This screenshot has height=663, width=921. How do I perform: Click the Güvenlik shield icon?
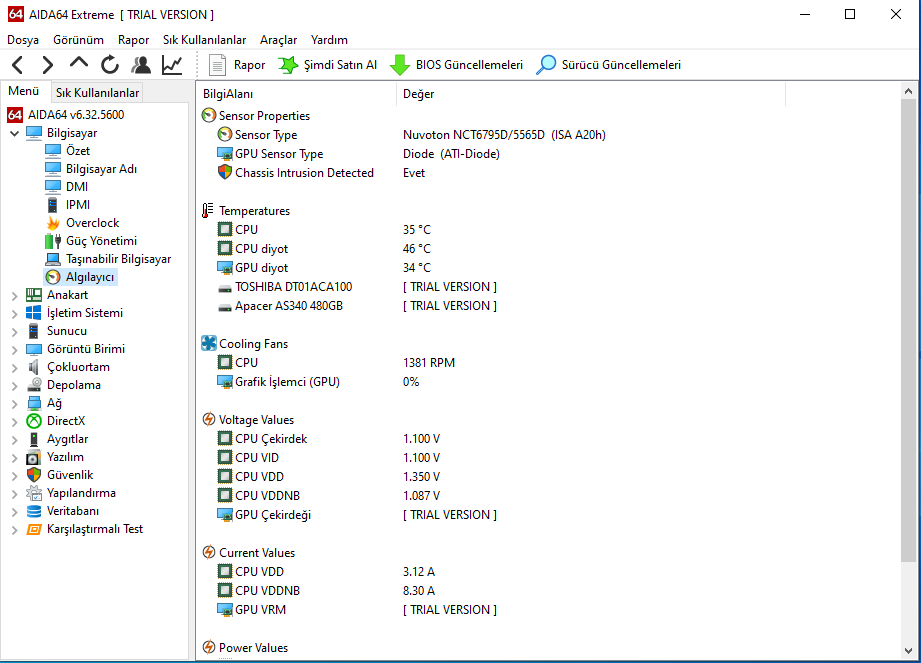(34, 475)
